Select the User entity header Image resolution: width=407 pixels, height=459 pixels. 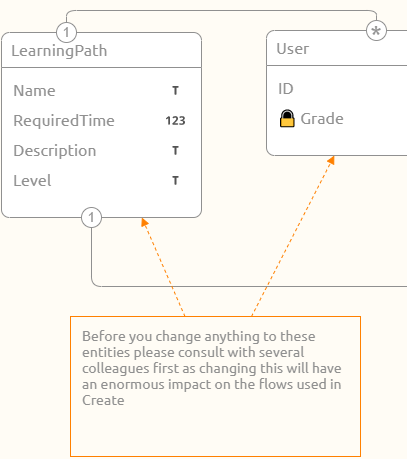coord(337,48)
